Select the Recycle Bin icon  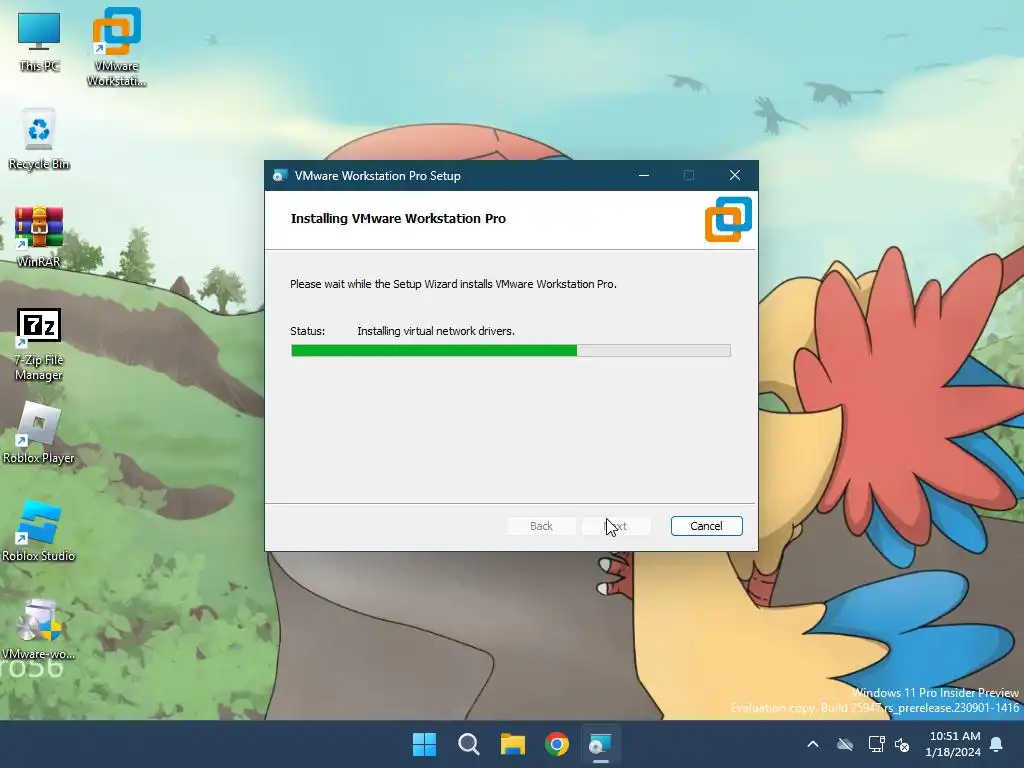pyautogui.click(x=39, y=139)
